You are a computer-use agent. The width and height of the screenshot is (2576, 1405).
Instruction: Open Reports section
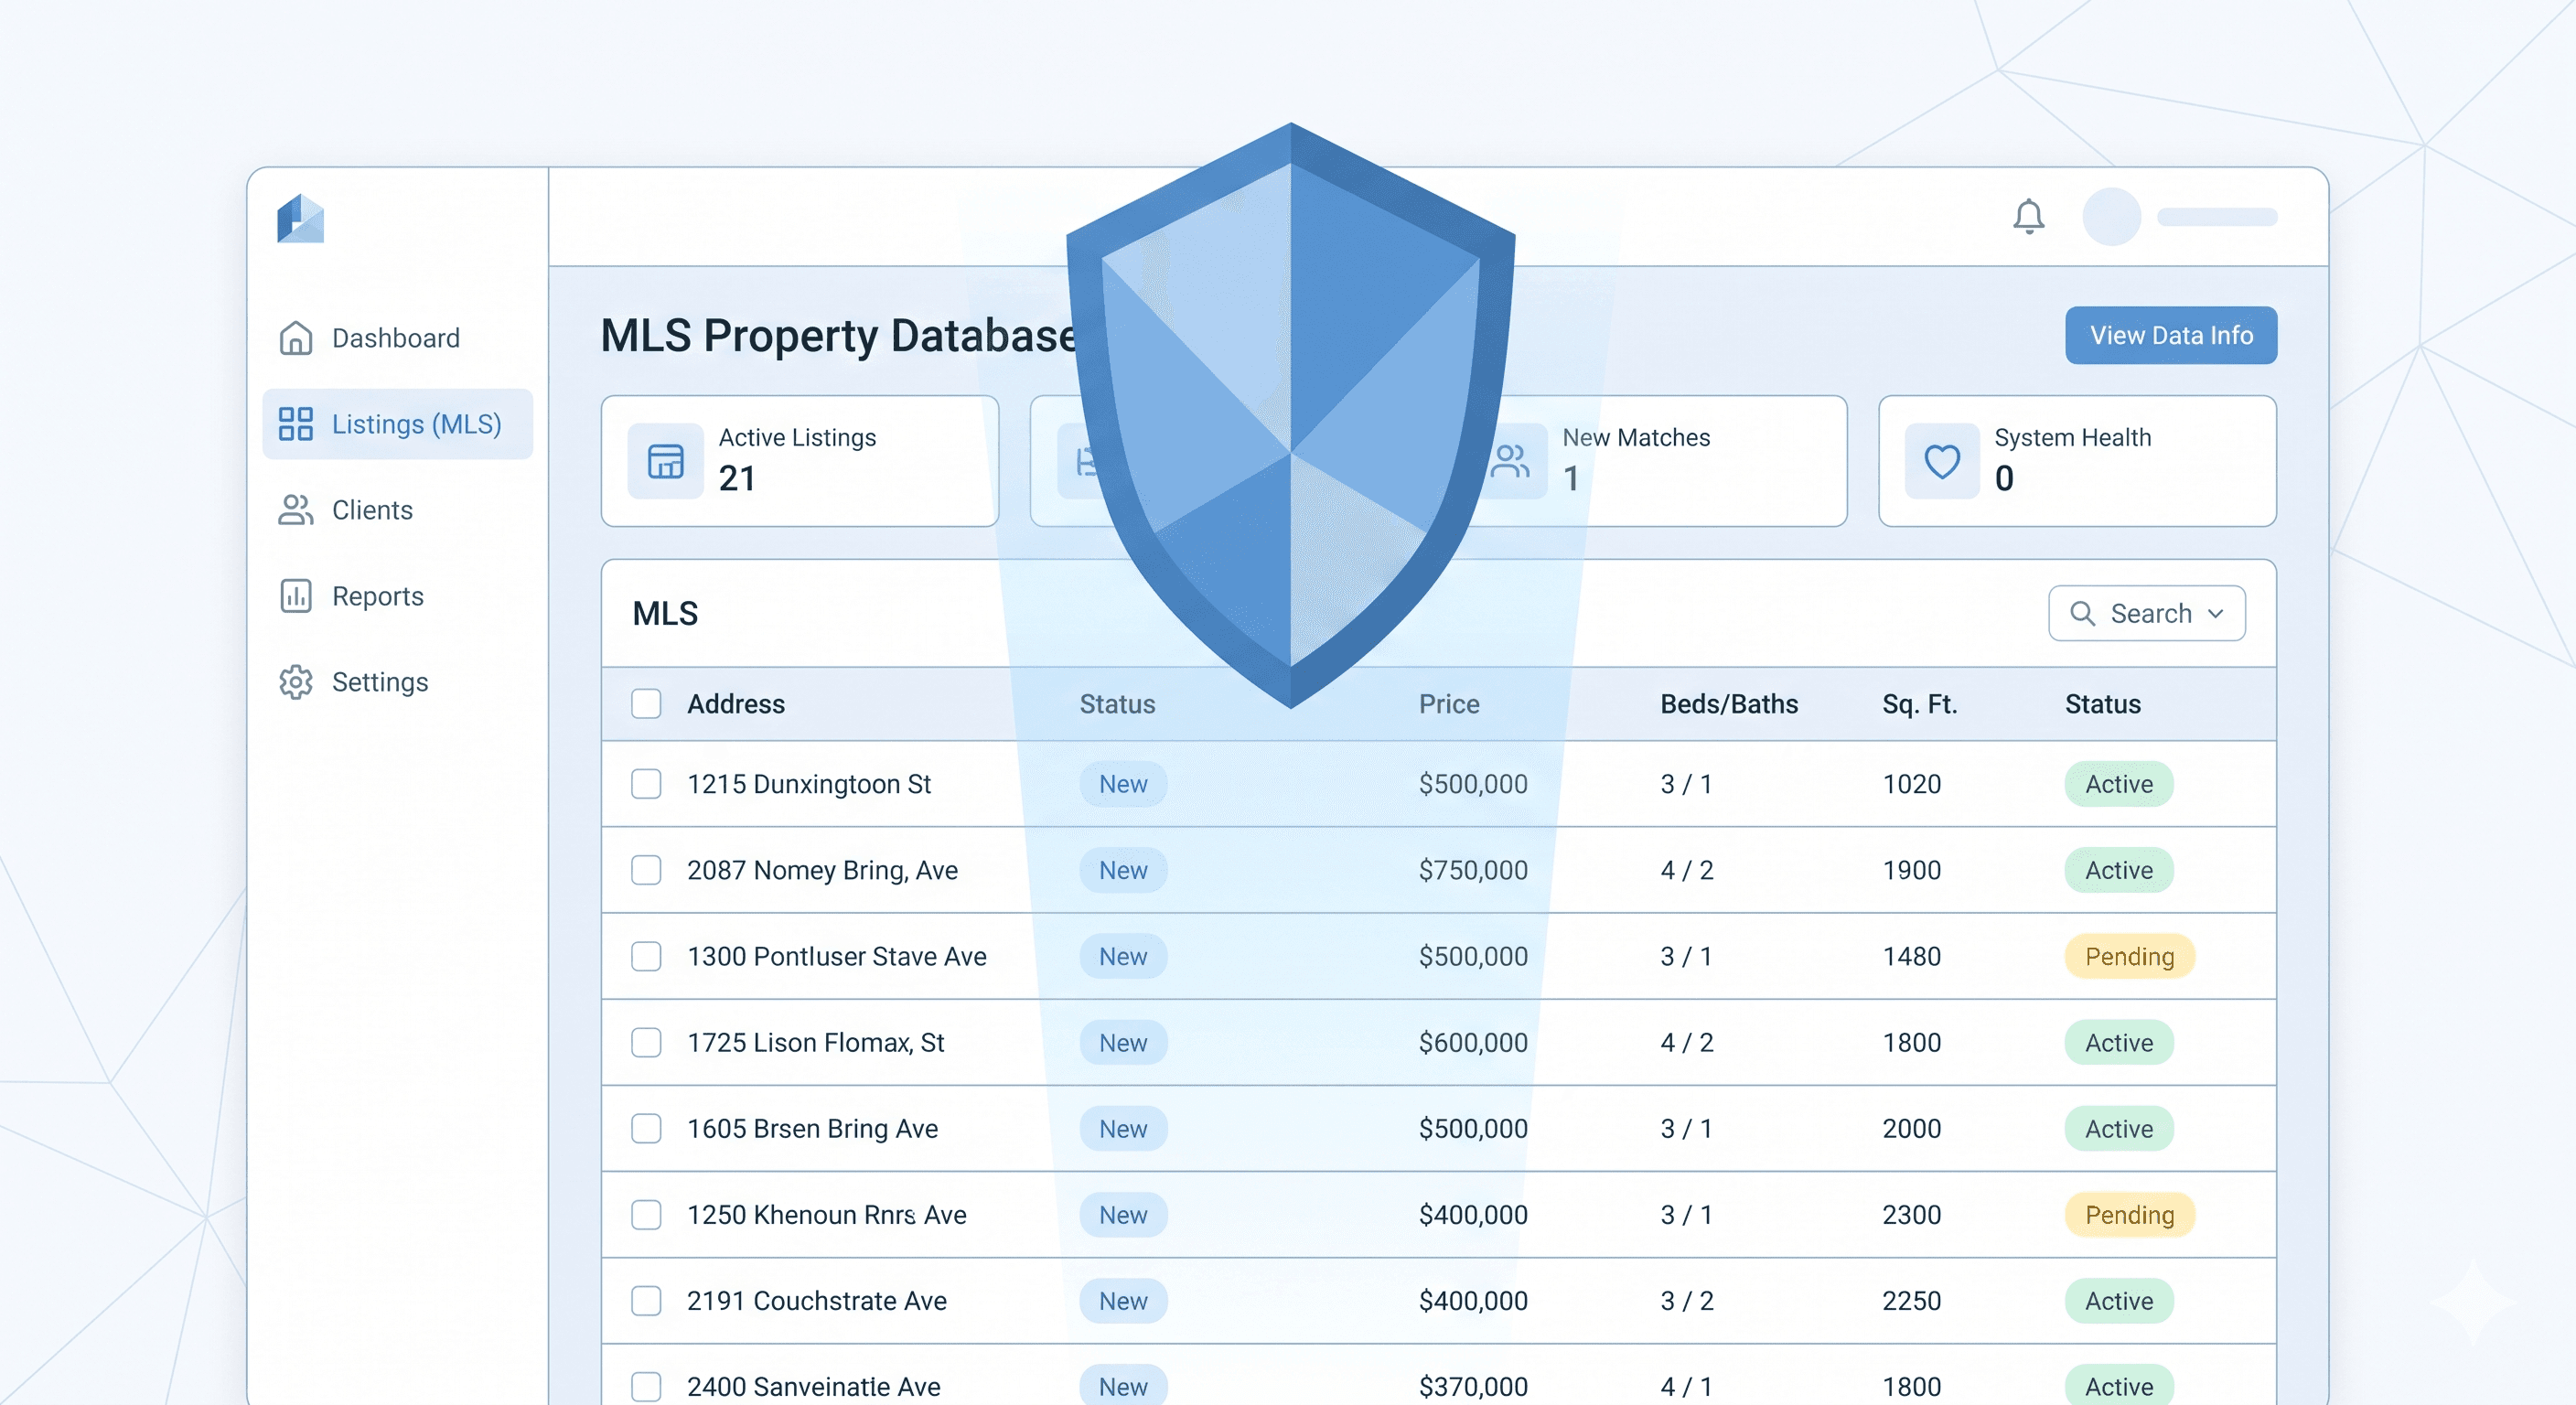click(x=397, y=596)
